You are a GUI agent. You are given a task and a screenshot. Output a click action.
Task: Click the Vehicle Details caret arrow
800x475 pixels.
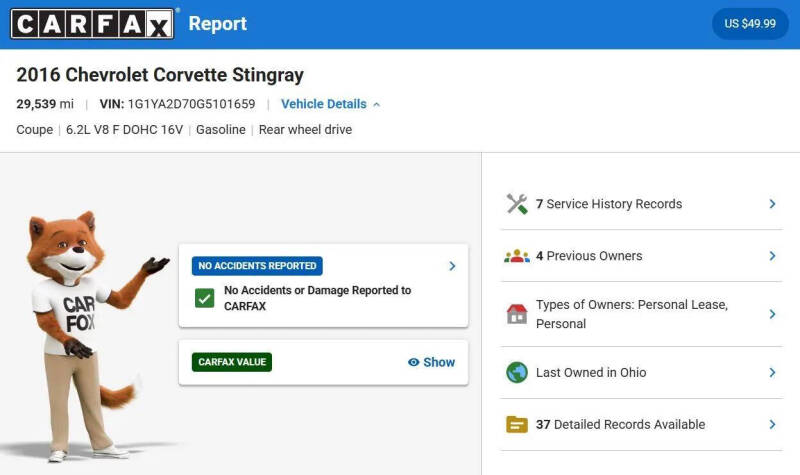377,105
